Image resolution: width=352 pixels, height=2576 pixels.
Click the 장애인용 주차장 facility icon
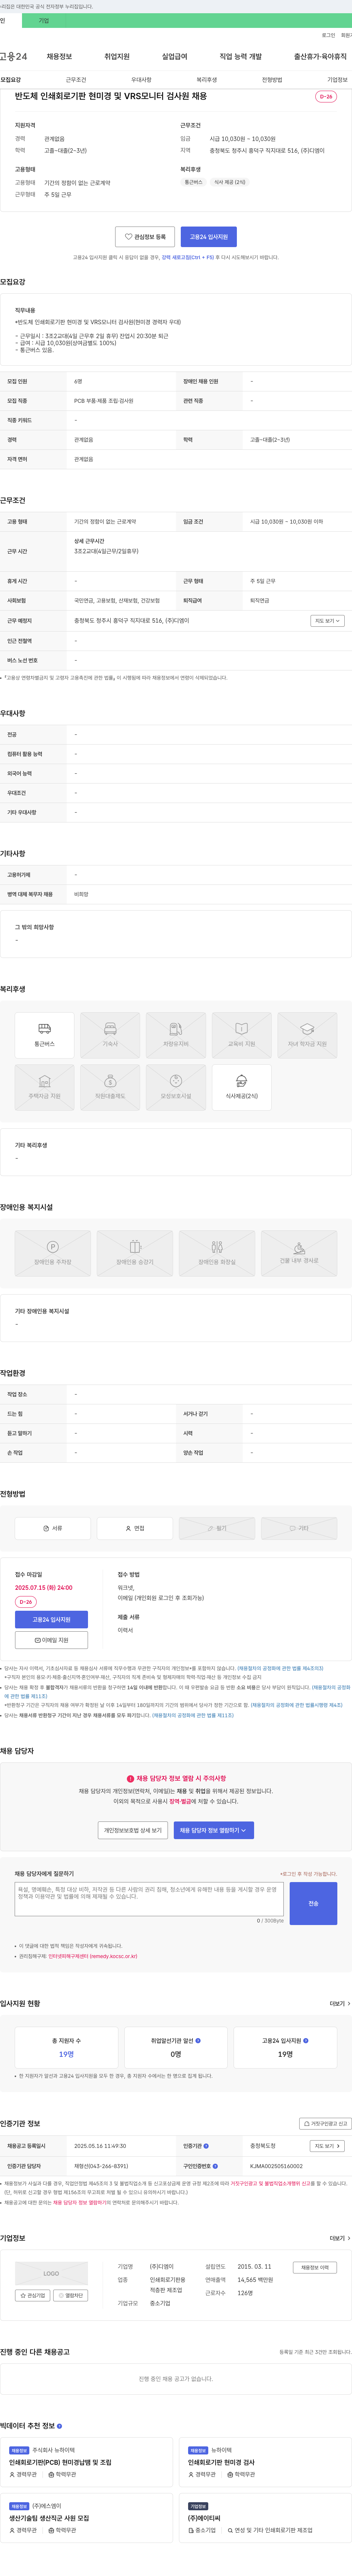tap(53, 1253)
